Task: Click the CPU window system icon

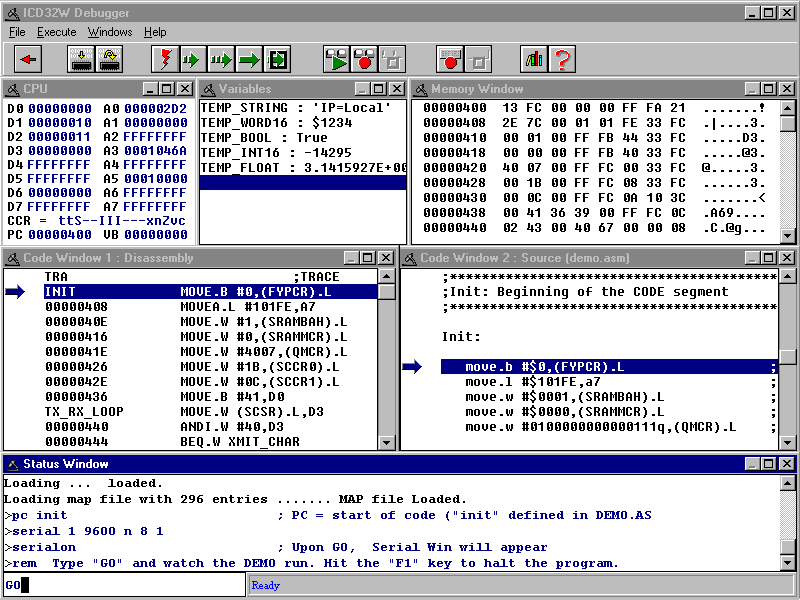Action: pos(13,89)
